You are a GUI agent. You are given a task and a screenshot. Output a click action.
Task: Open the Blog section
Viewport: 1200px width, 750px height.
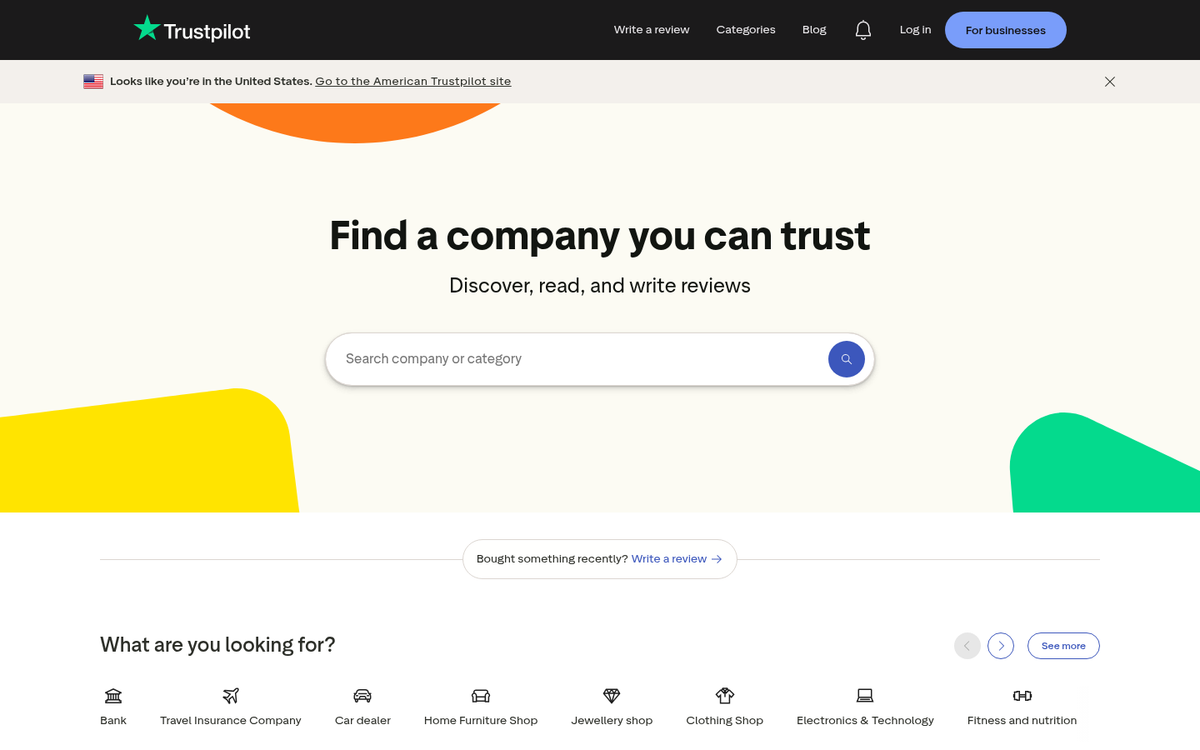[813, 29]
